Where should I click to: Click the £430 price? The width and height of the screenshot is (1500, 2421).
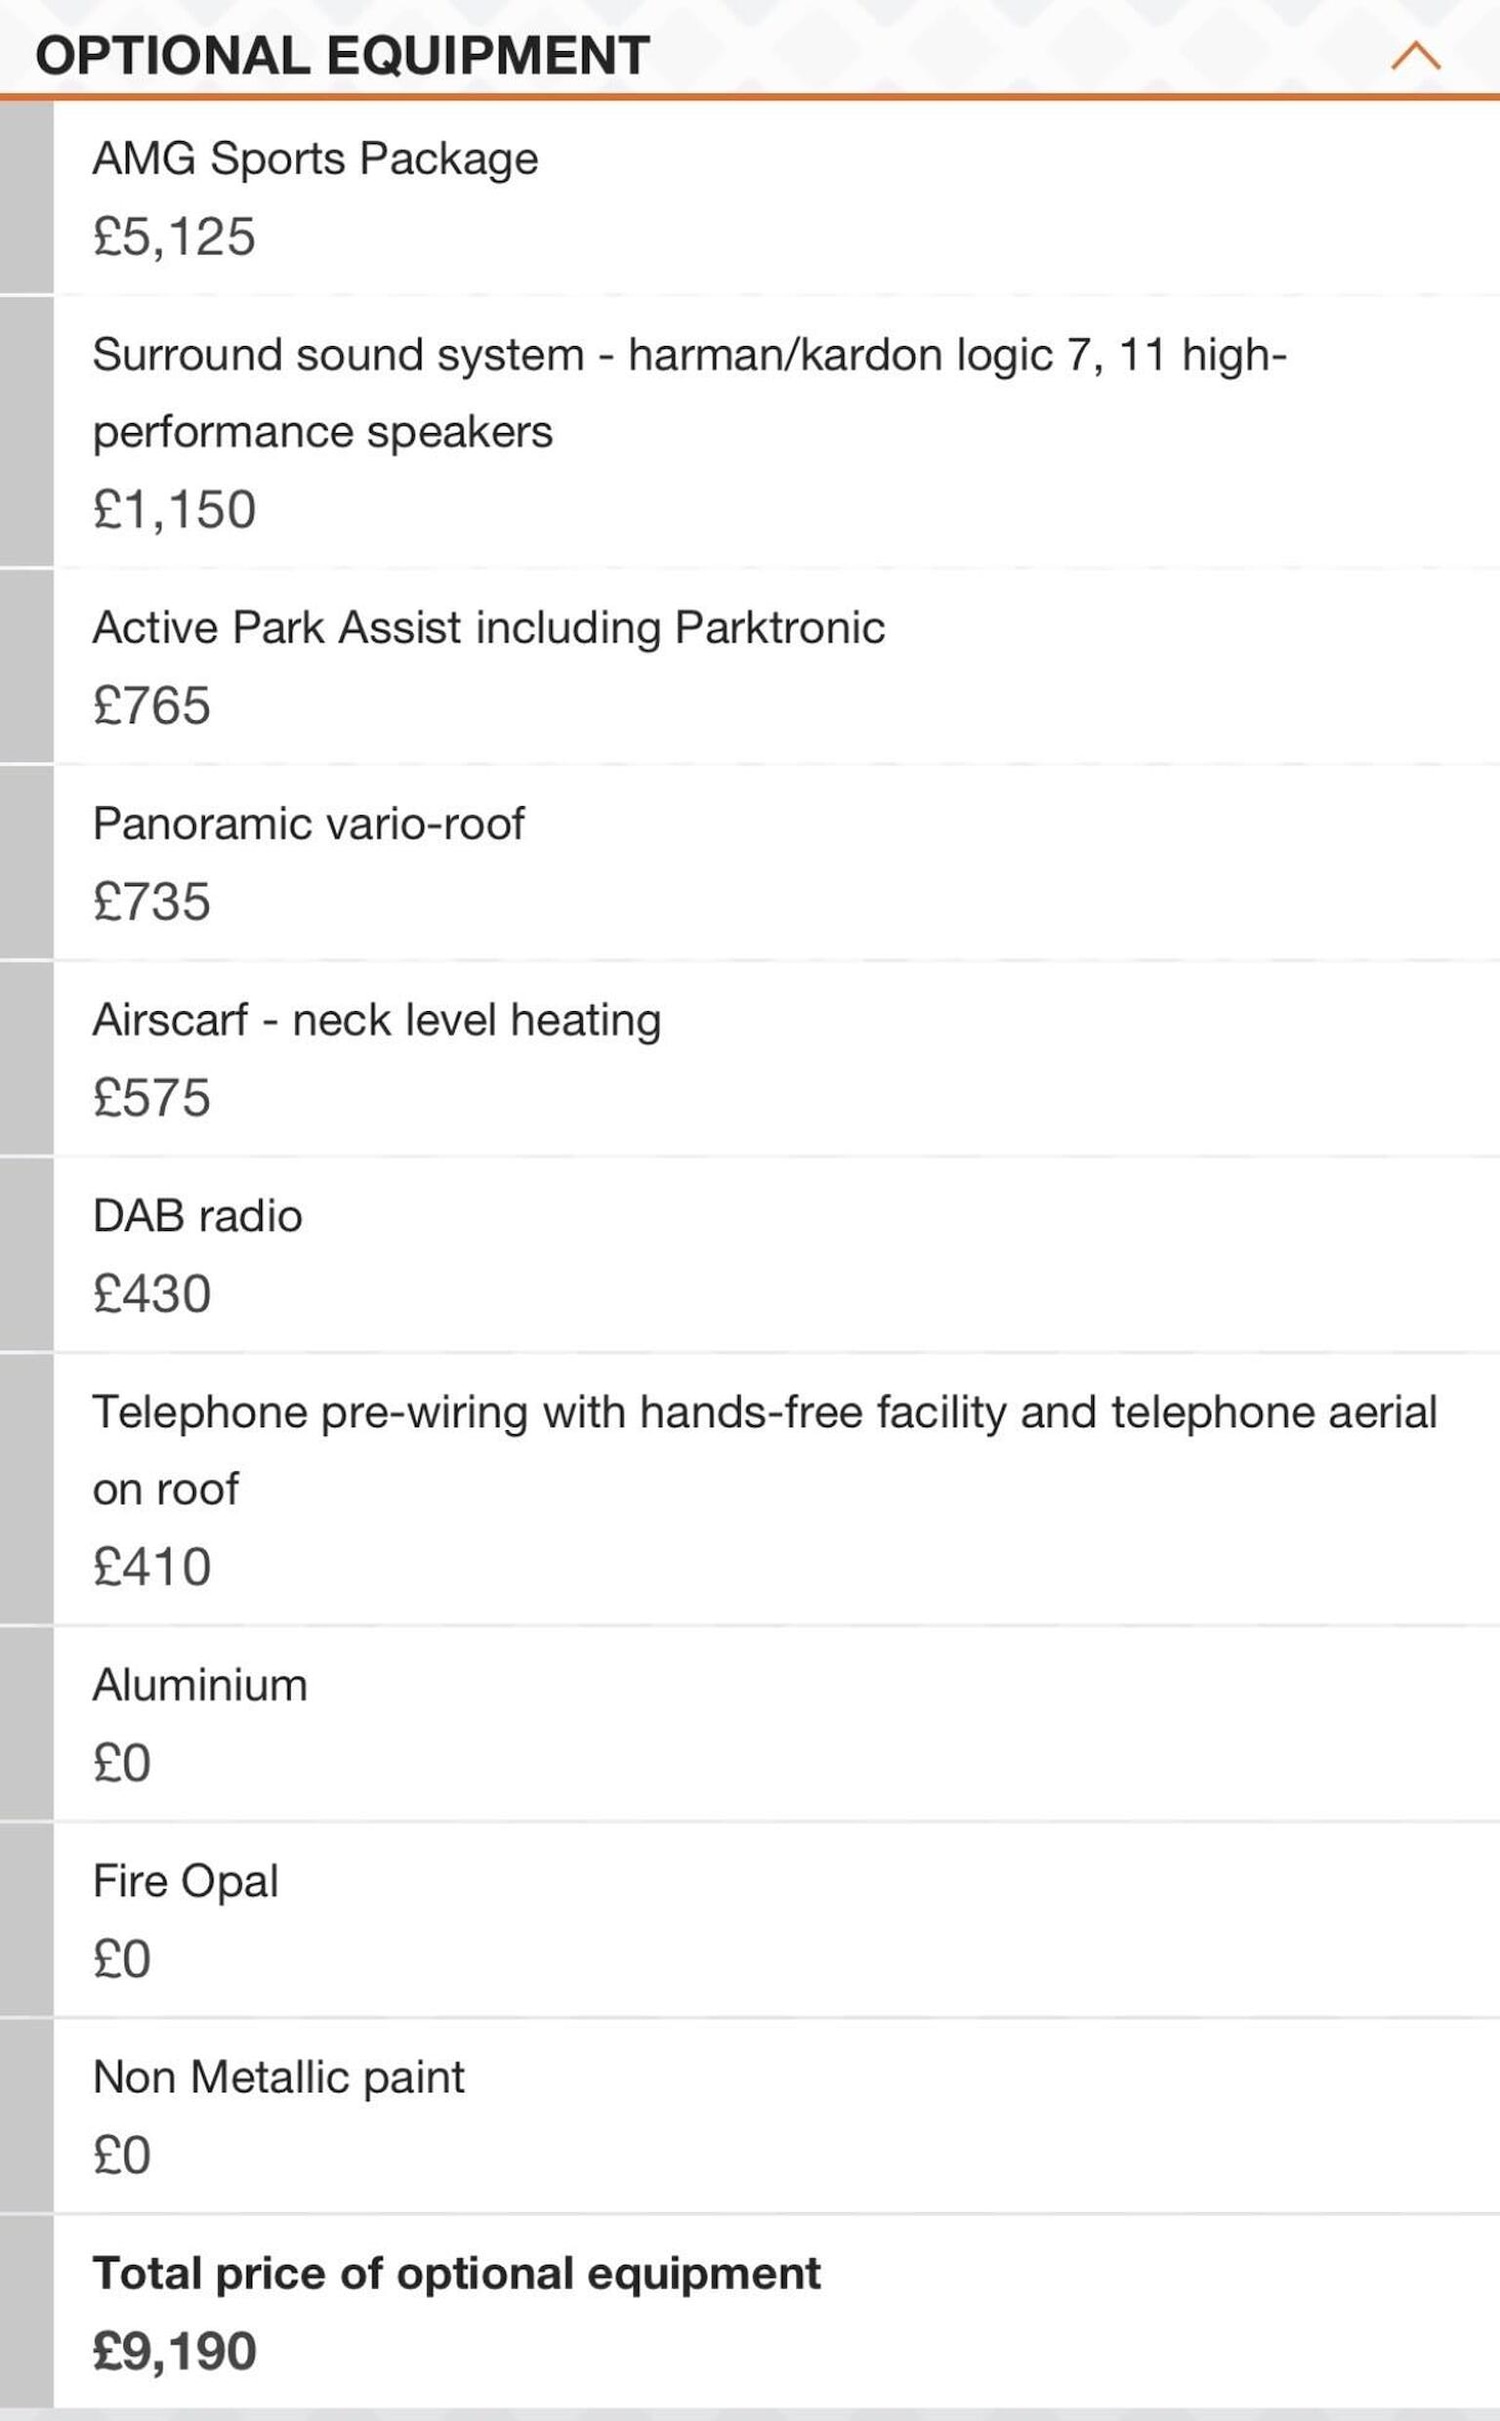pyautogui.click(x=151, y=1294)
